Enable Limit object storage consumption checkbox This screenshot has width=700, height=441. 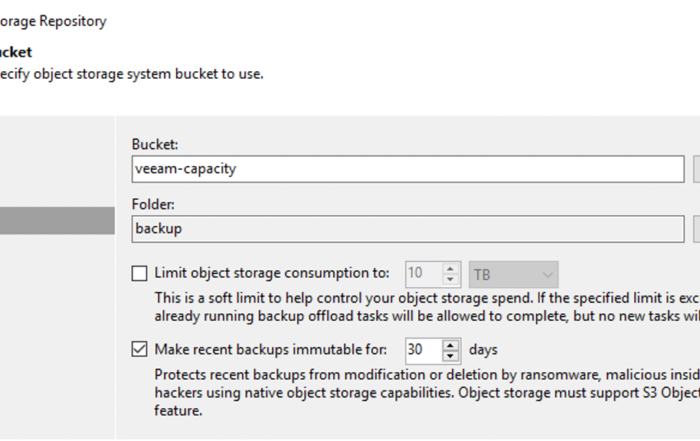coord(140,273)
